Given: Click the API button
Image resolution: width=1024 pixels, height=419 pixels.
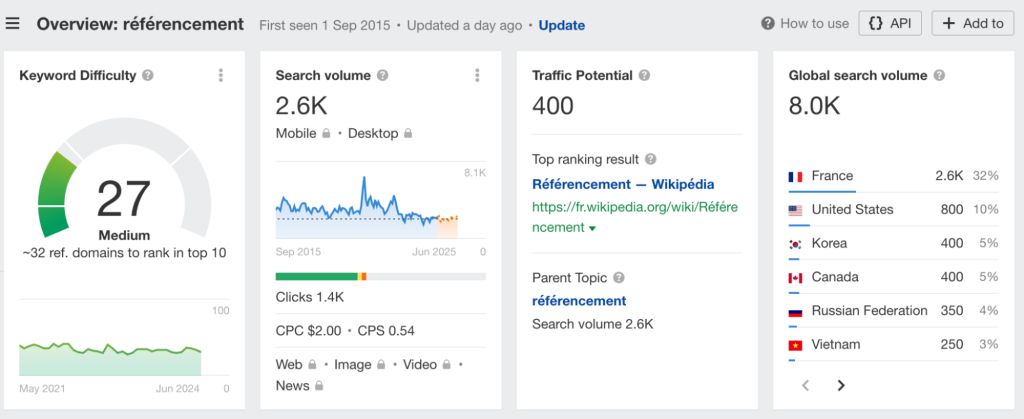Looking at the screenshot, I should 889,23.
